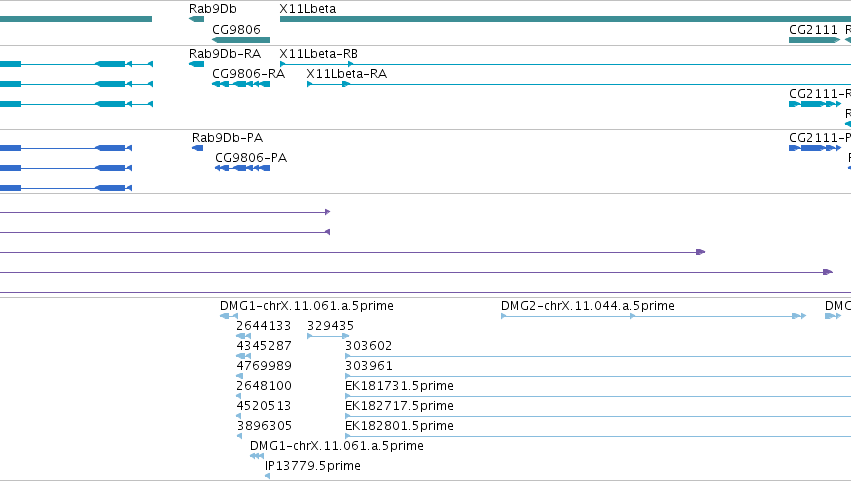Select DMG2-chrX.11.044.a.5prime EST feature

[x=653, y=316]
